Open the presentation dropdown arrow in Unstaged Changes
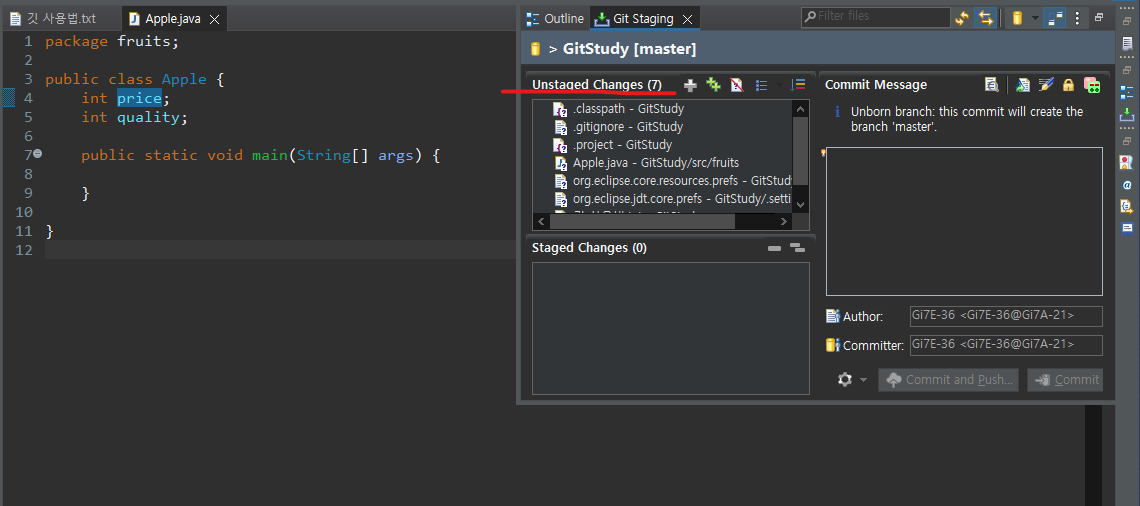Screen dimensions: 1140x506 point(779,85)
